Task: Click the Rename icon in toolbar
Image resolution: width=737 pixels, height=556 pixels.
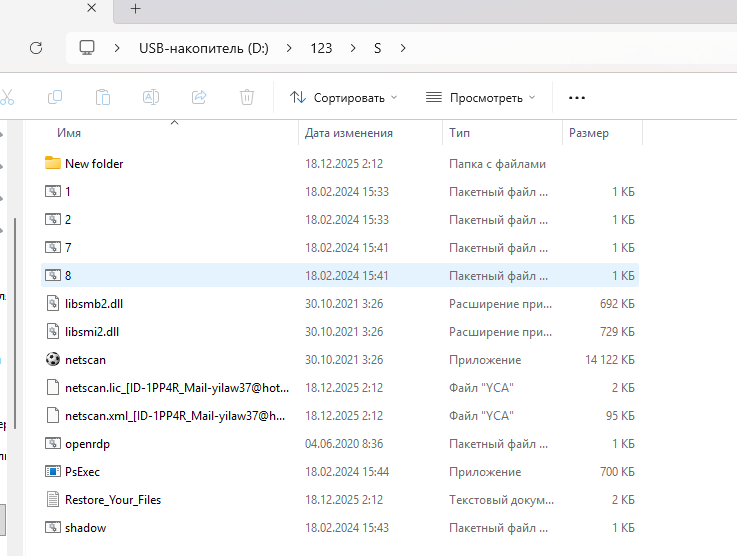Action: (151, 97)
